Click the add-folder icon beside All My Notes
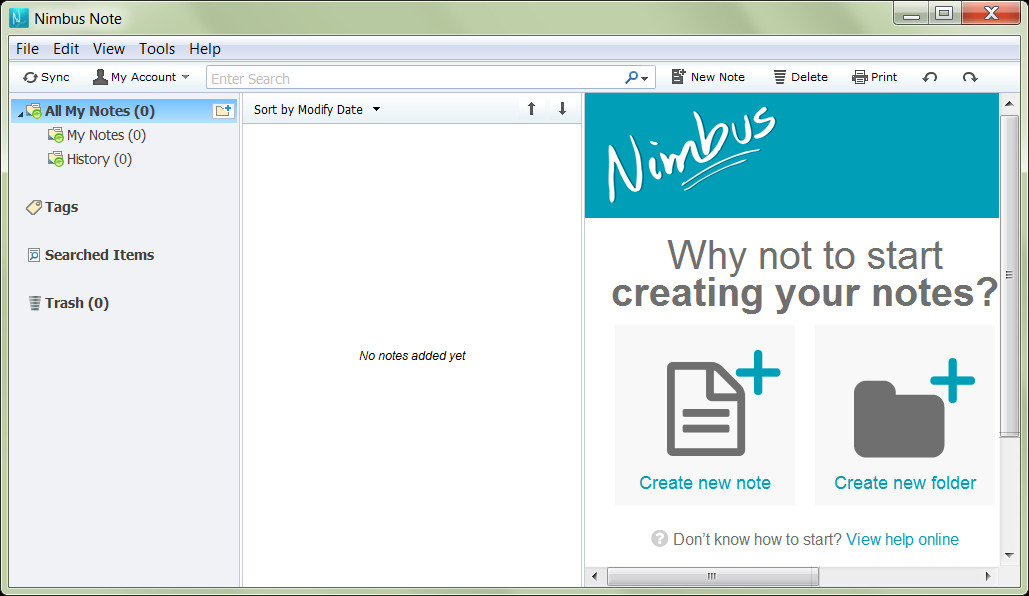The height and width of the screenshot is (596, 1029). coord(223,110)
